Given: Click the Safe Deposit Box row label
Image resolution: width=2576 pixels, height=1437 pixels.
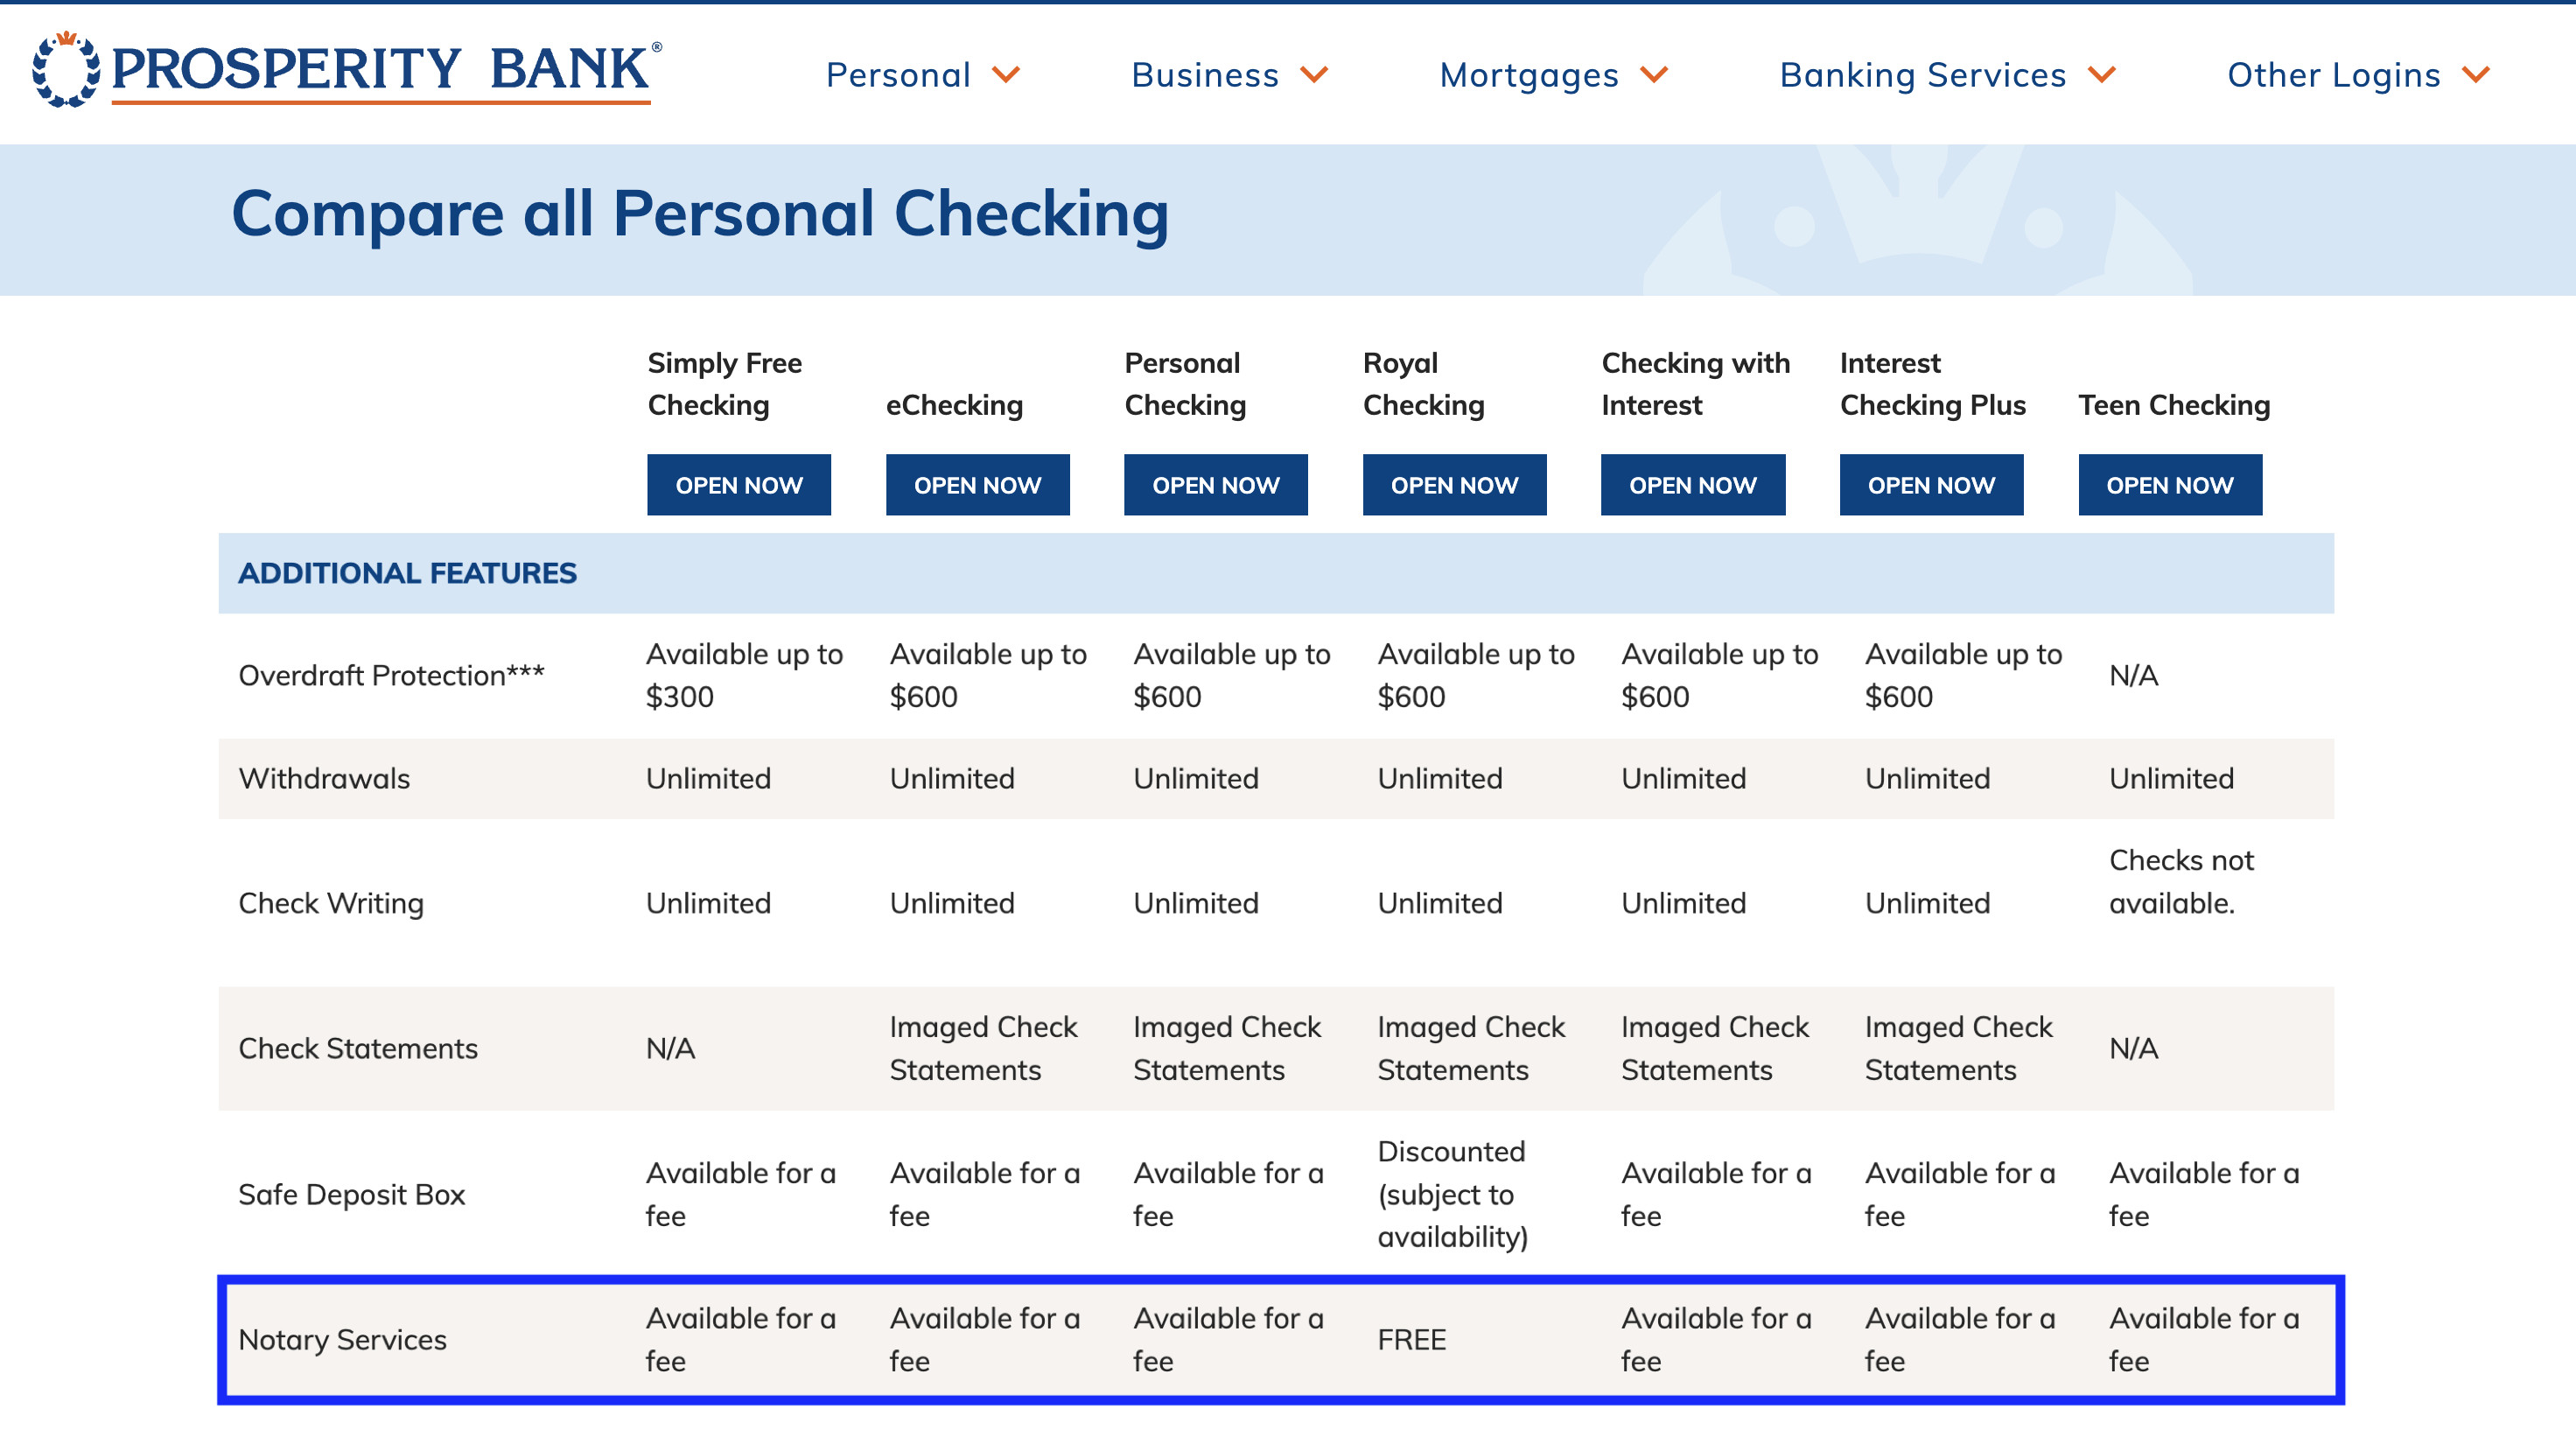Looking at the screenshot, I should [x=352, y=1195].
